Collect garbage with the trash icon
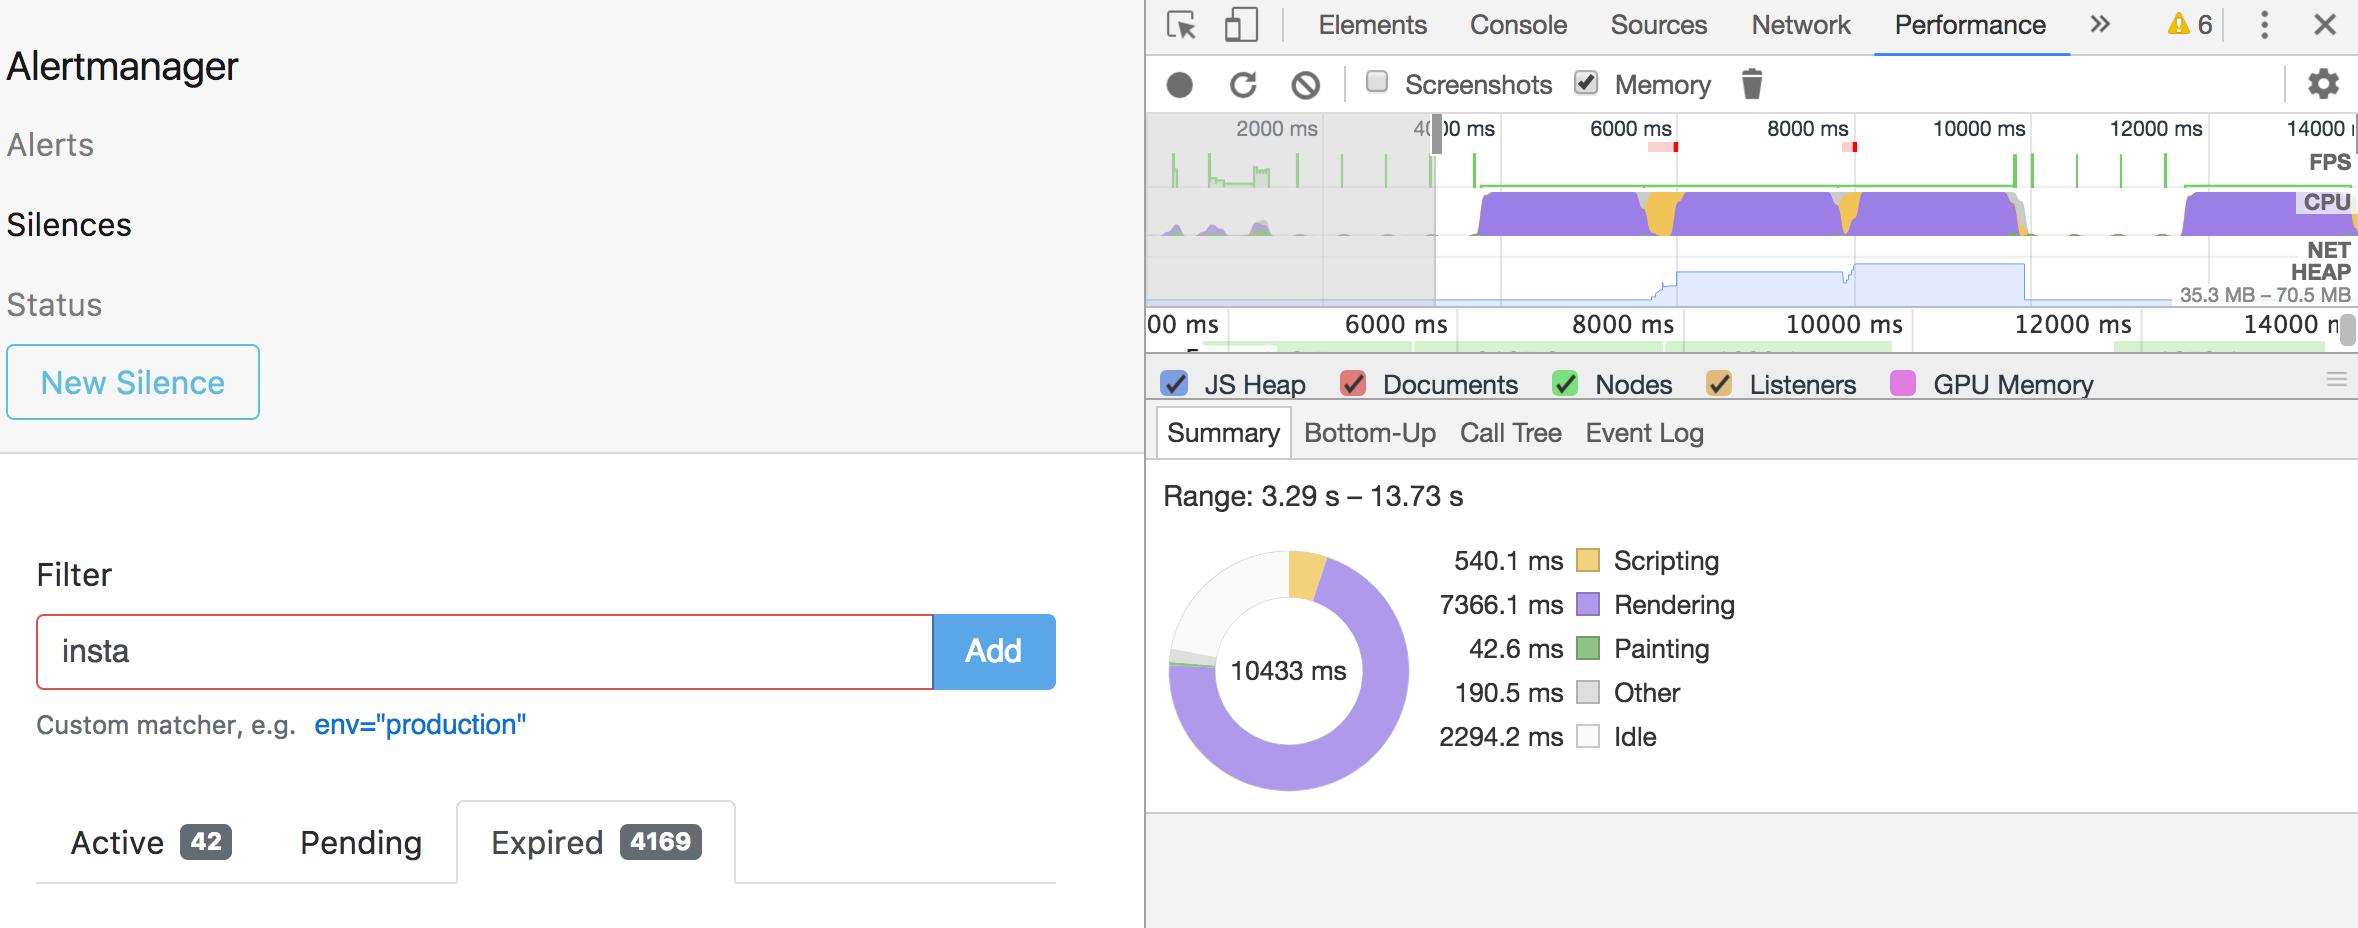Image resolution: width=2358 pixels, height=928 pixels. 1751,84
